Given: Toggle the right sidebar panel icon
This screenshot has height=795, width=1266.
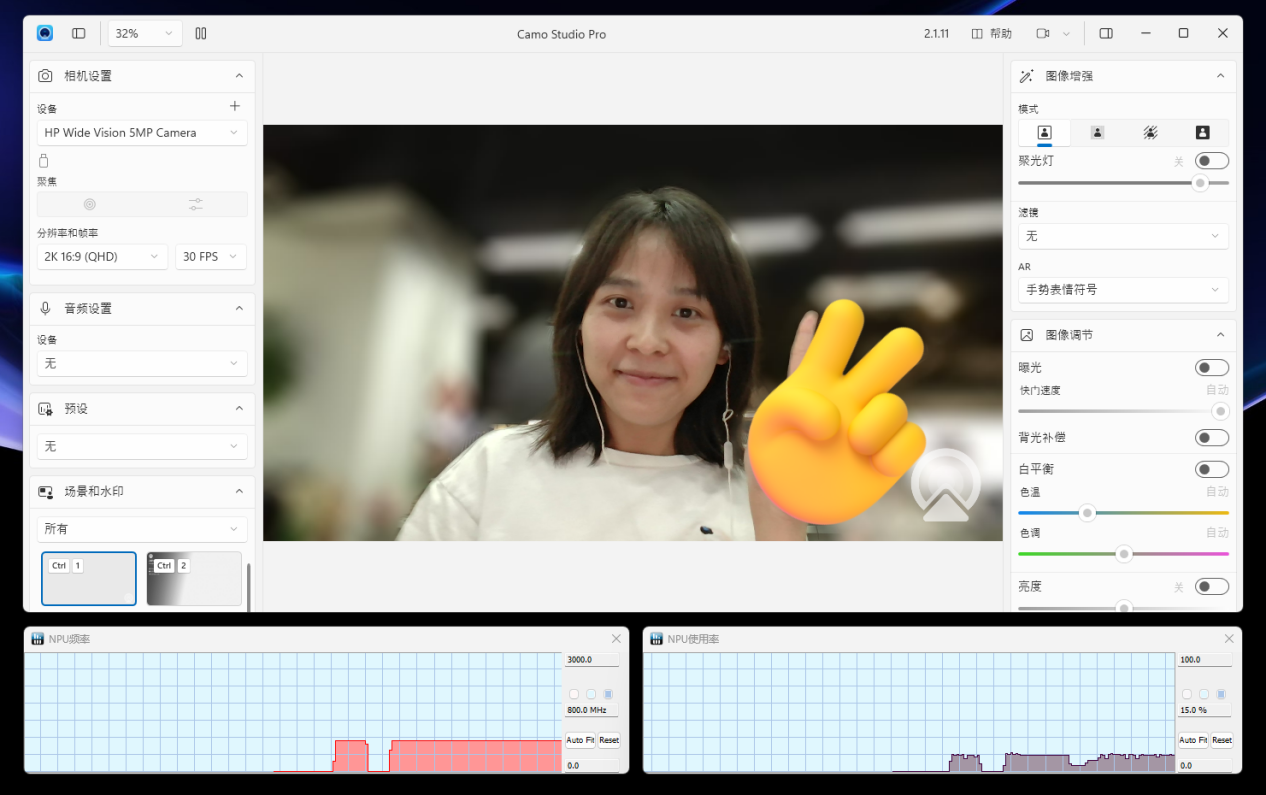Looking at the screenshot, I should pyautogui.click(x=1106, y=33).
